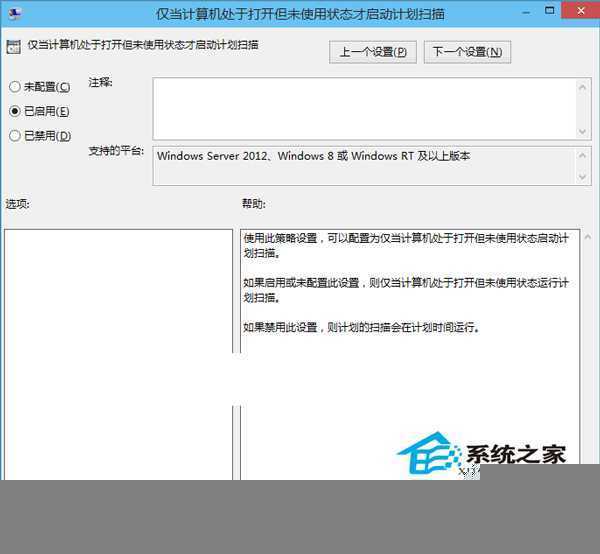Close the policy settings window
Image resolution: width=600 pixels, height=554 pixels.
pos(581,11)
